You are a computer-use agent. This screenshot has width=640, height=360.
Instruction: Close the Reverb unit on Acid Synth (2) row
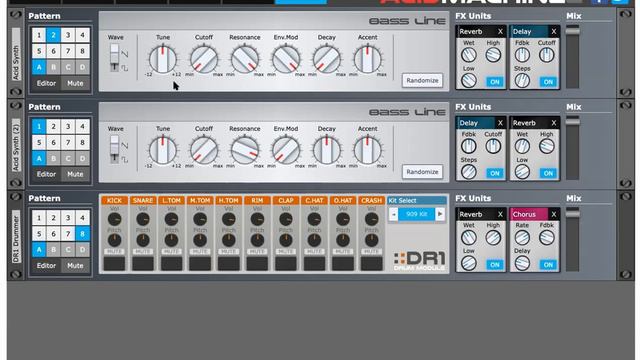point(553,123)
